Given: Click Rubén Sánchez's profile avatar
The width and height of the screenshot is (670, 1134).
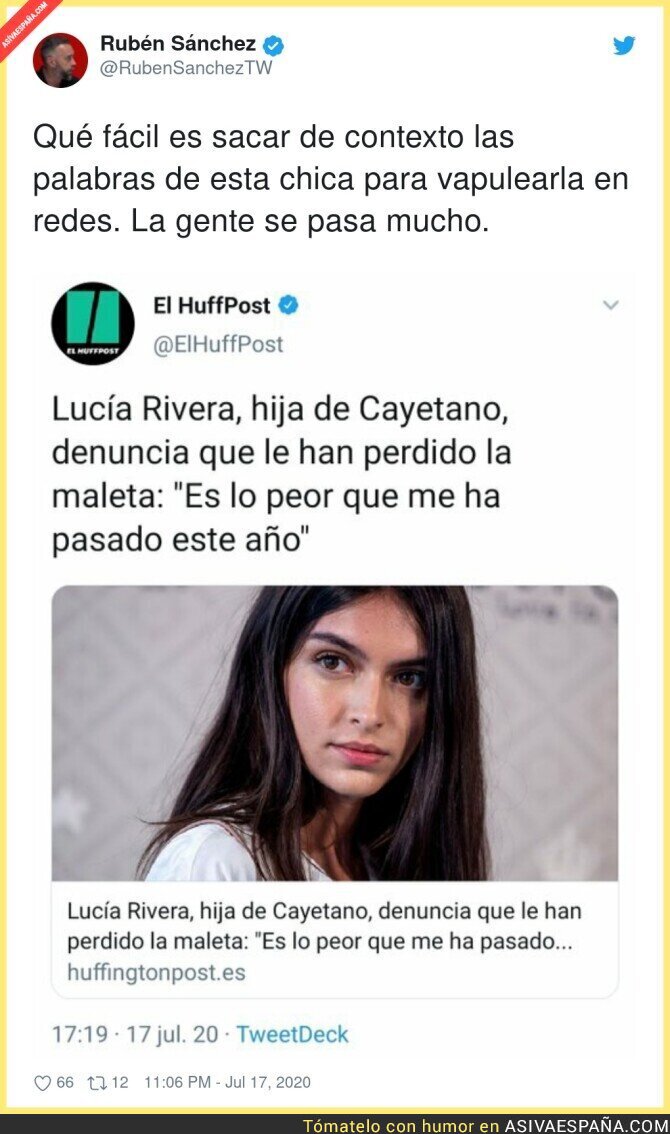Looking at the screenshot, I should point(60,60).
